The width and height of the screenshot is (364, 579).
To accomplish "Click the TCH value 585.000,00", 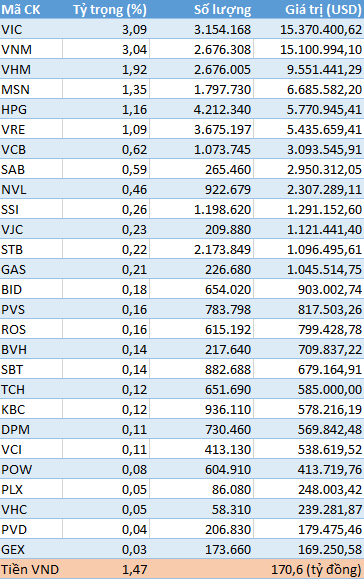I will click(330, 389).
